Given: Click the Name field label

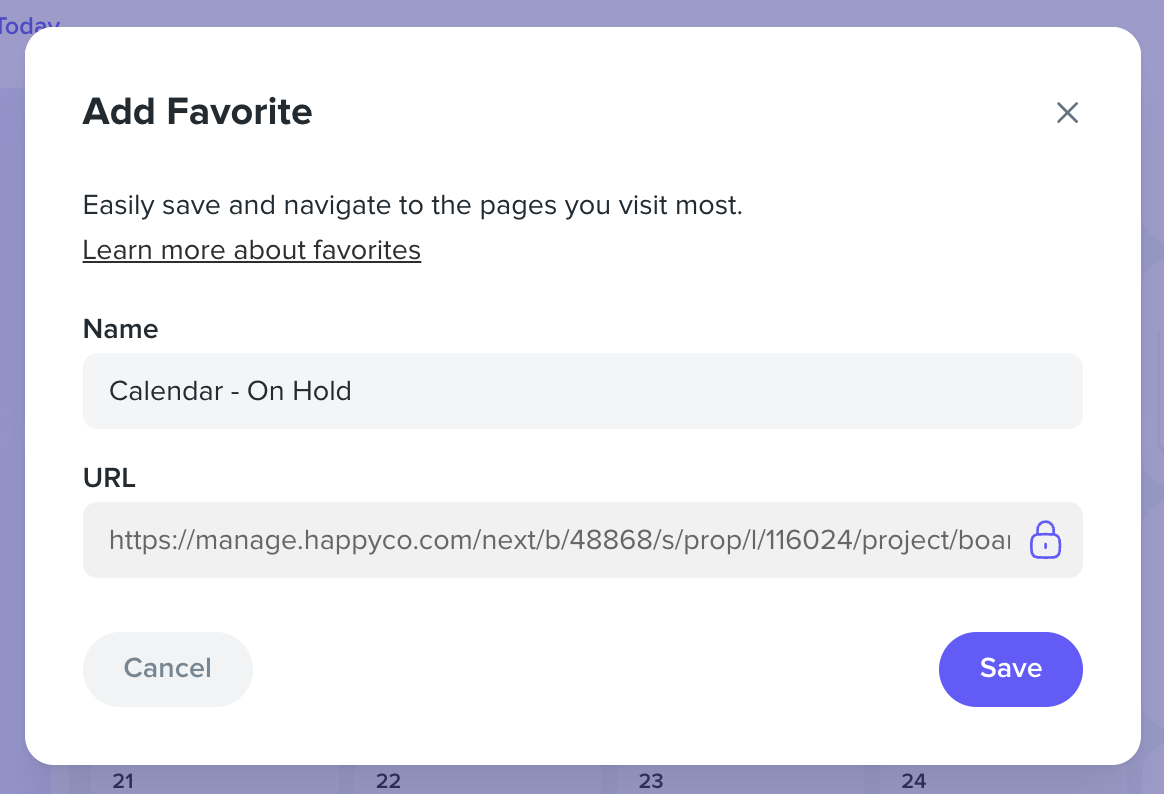Looking at the screenshot, I should click(x=120, y=329).
